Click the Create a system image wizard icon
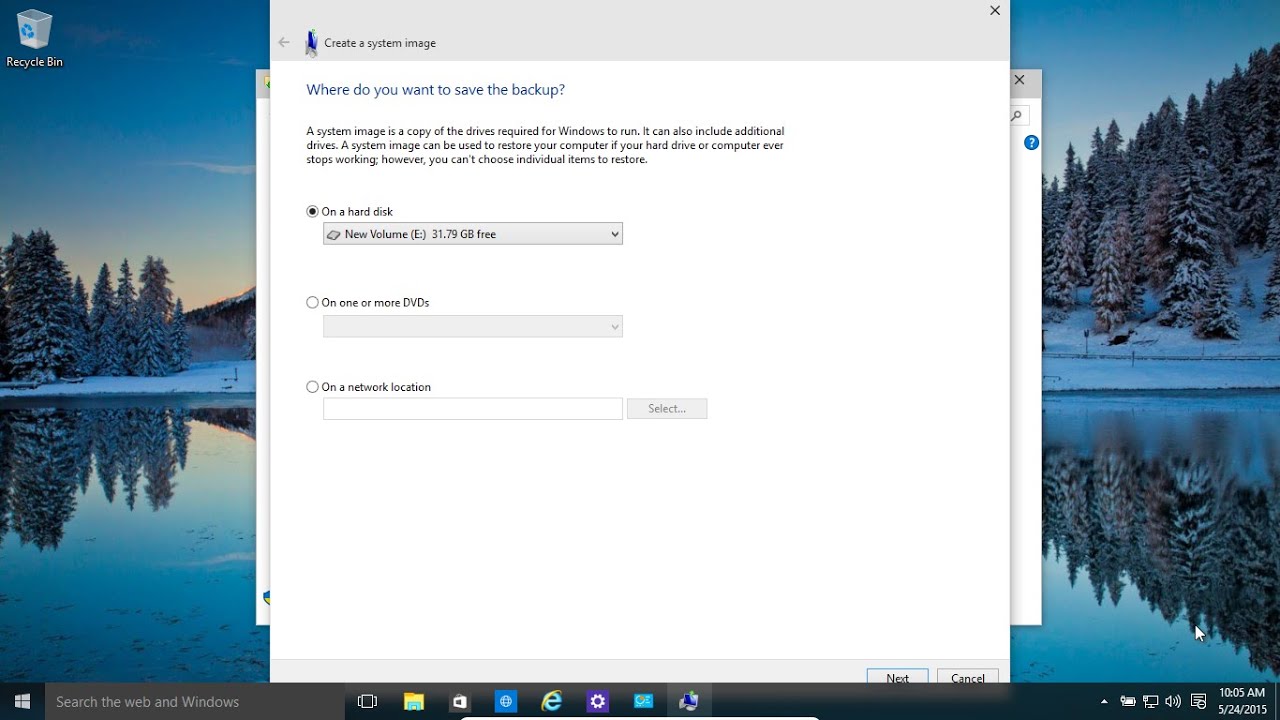Viewport: 1280px width, 720px height. pos(312,42)
